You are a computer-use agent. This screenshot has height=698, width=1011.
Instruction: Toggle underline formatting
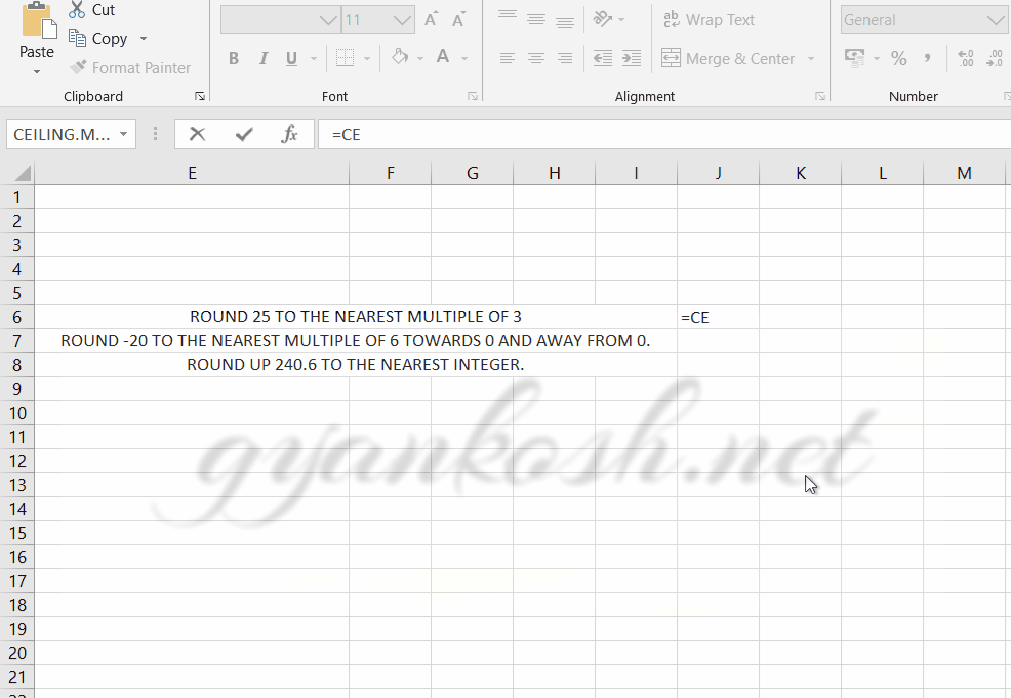pos(289,58)
